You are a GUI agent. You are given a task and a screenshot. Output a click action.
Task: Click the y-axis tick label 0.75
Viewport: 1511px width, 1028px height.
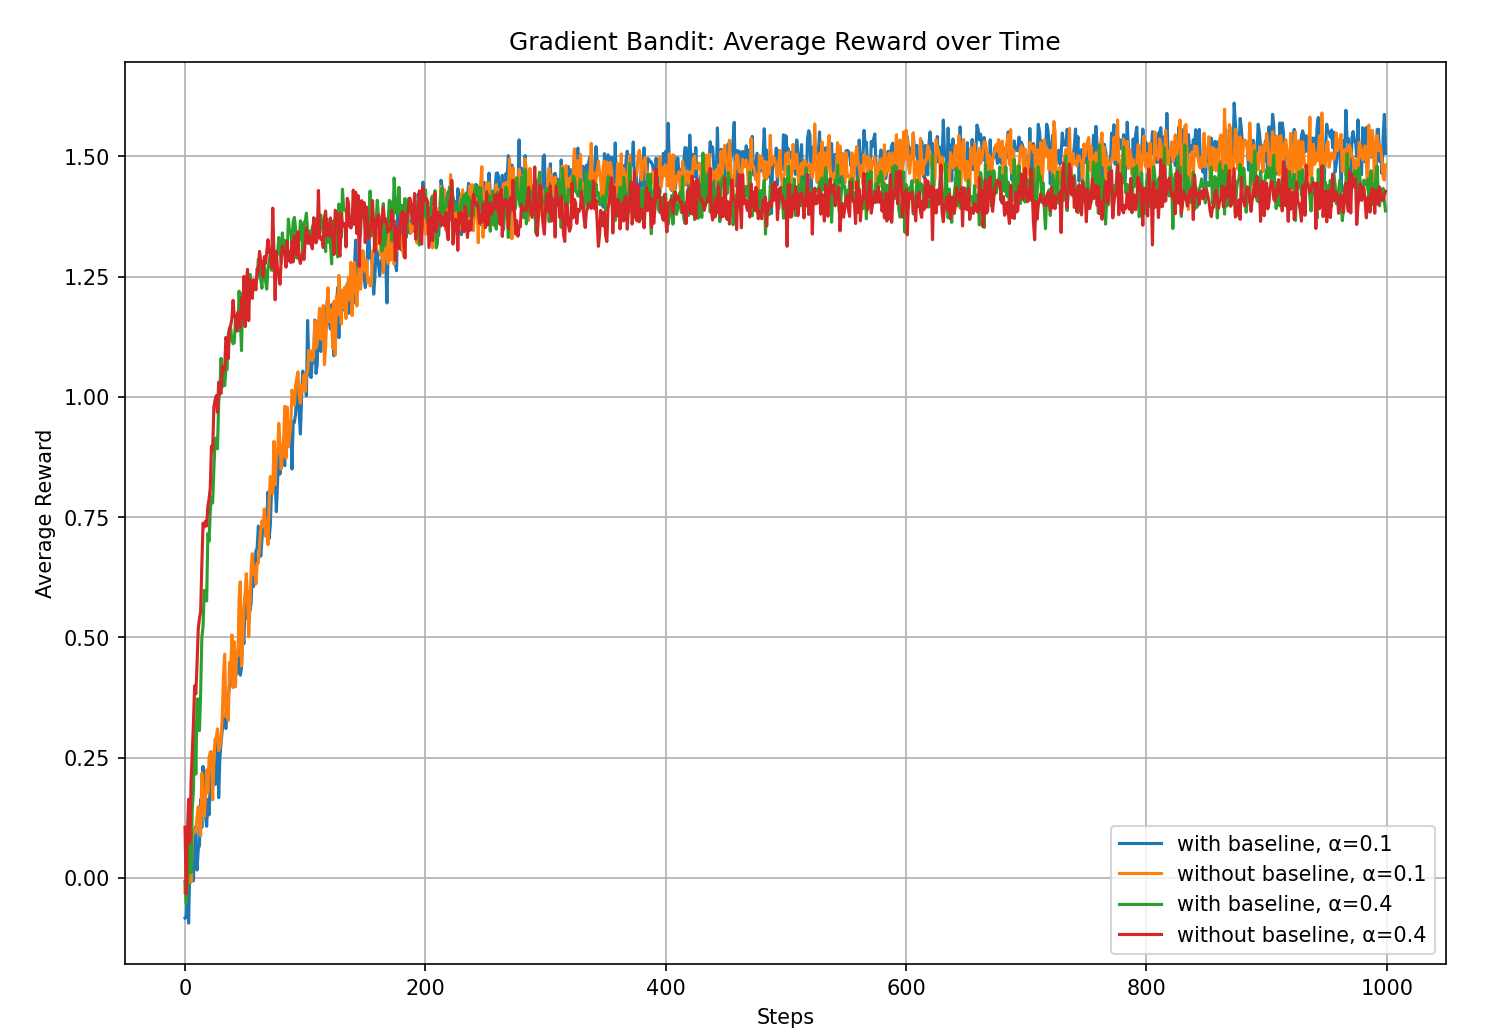point(87,518)
